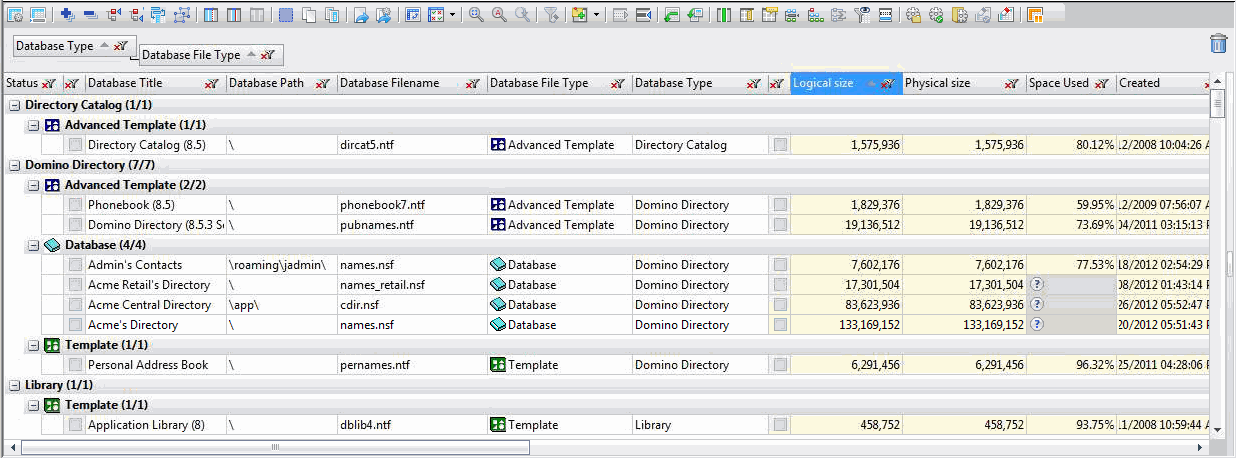1236x458 pixels.
Task: Click the orange grid layout icon
Action: click(x=1035, y=15)
